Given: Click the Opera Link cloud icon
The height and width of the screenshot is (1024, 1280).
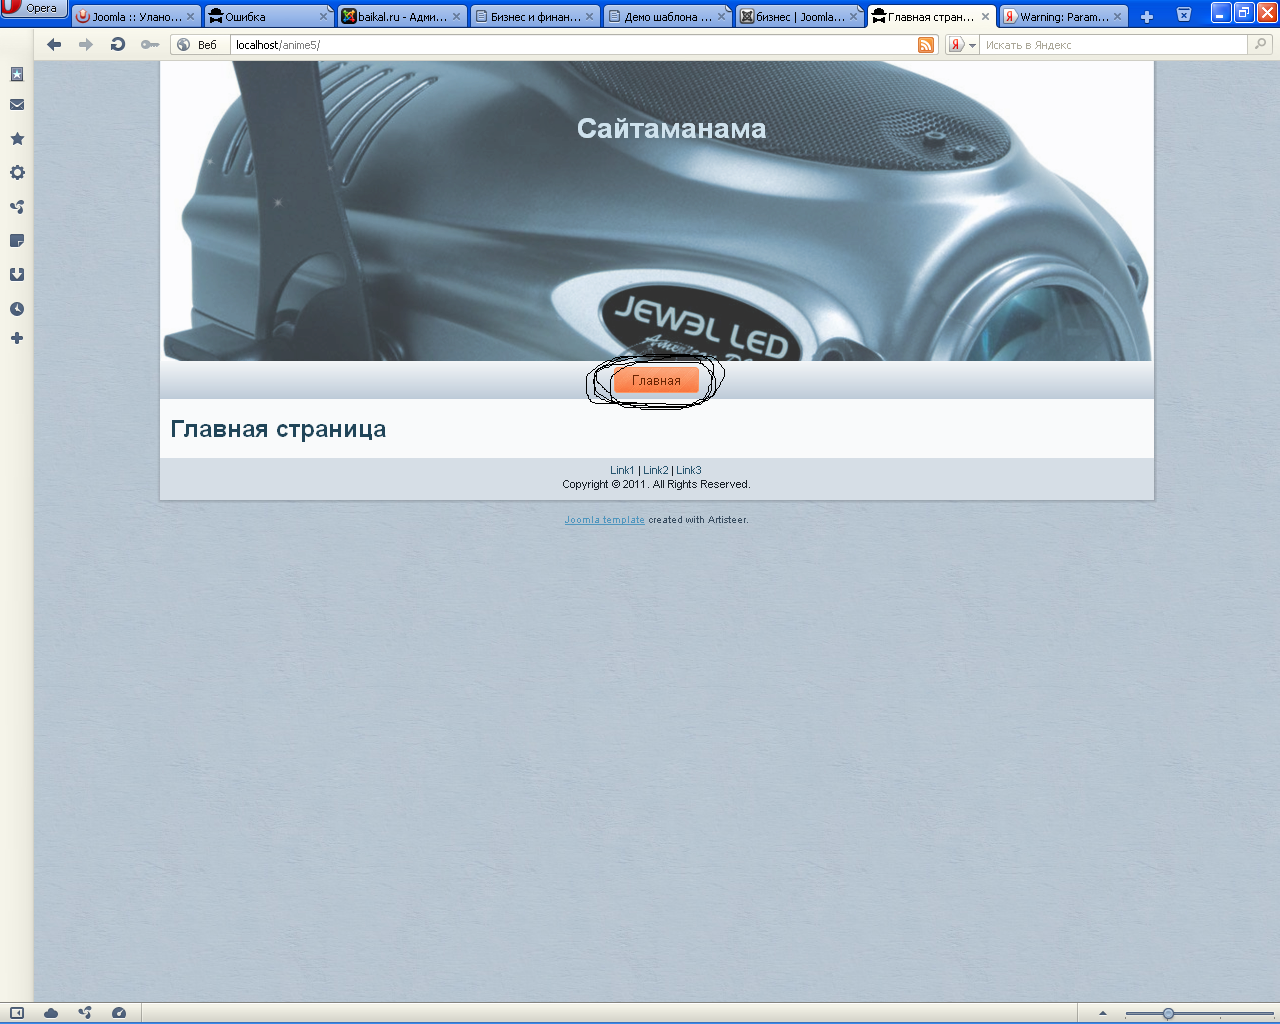Looking at the screenshot, I should click(x=51, y=1013).
